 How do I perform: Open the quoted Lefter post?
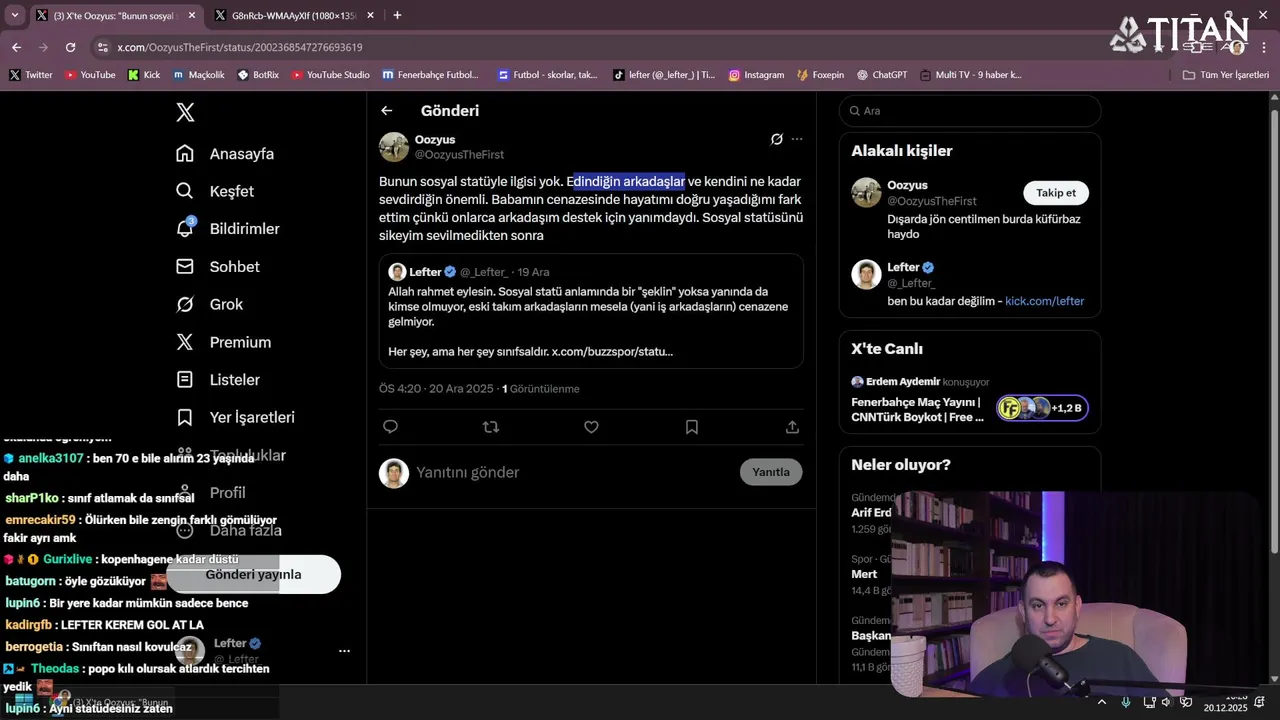tap(591, 311)
